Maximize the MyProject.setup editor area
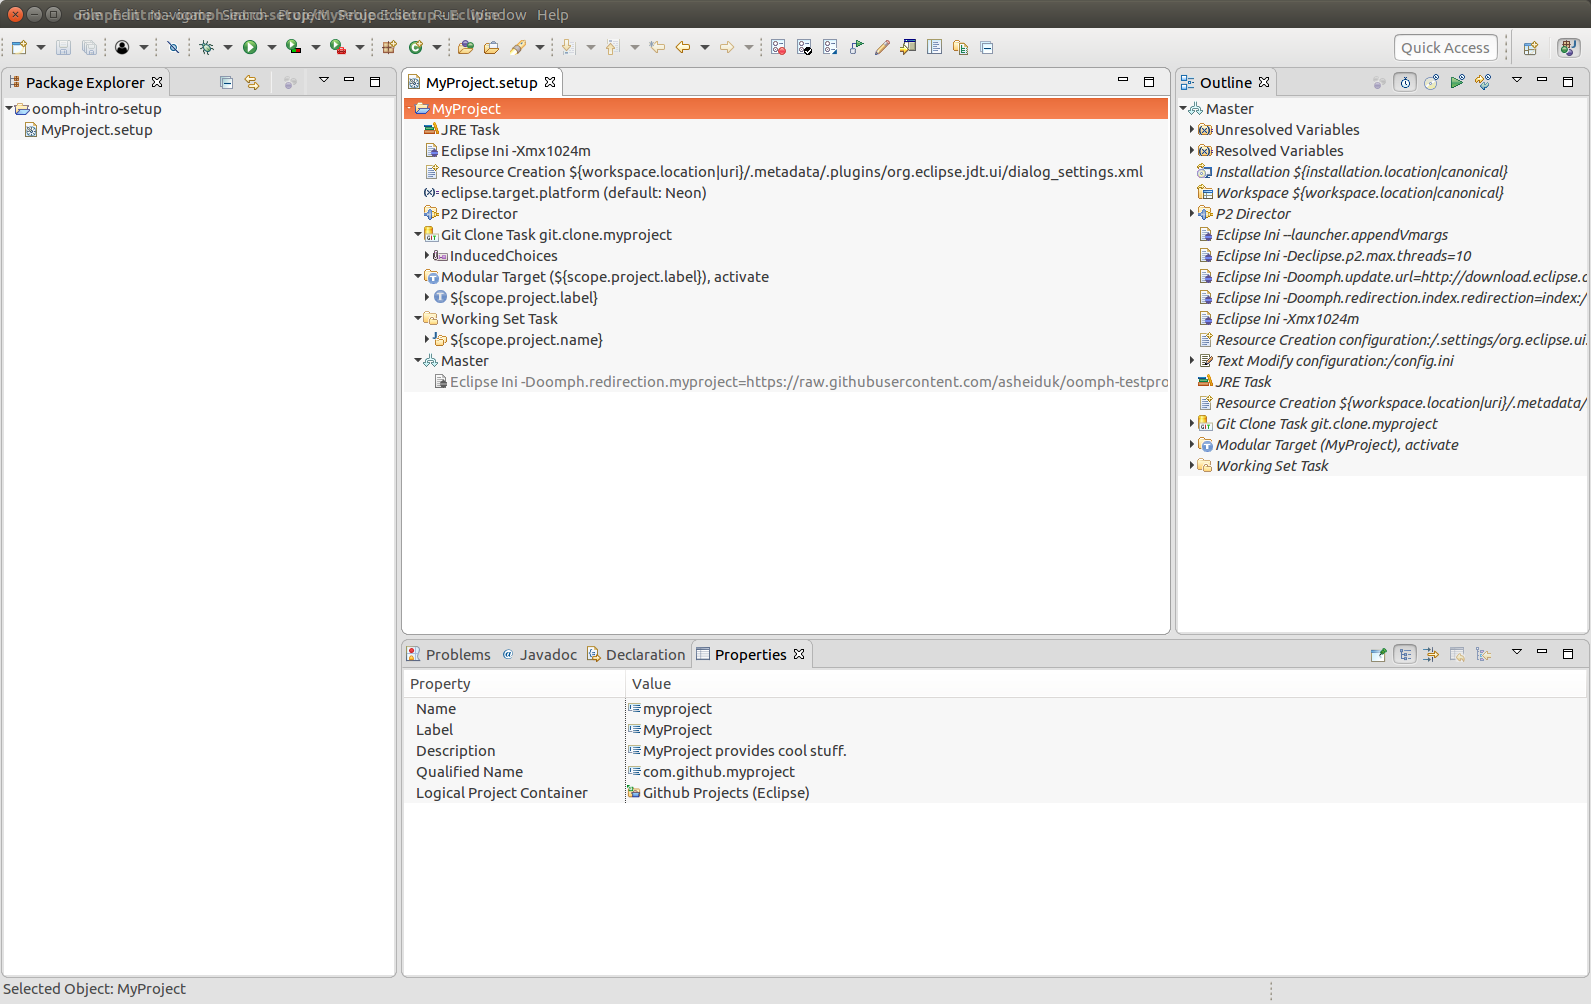Screen dimensions: 1591x1004 (1149, 82)
